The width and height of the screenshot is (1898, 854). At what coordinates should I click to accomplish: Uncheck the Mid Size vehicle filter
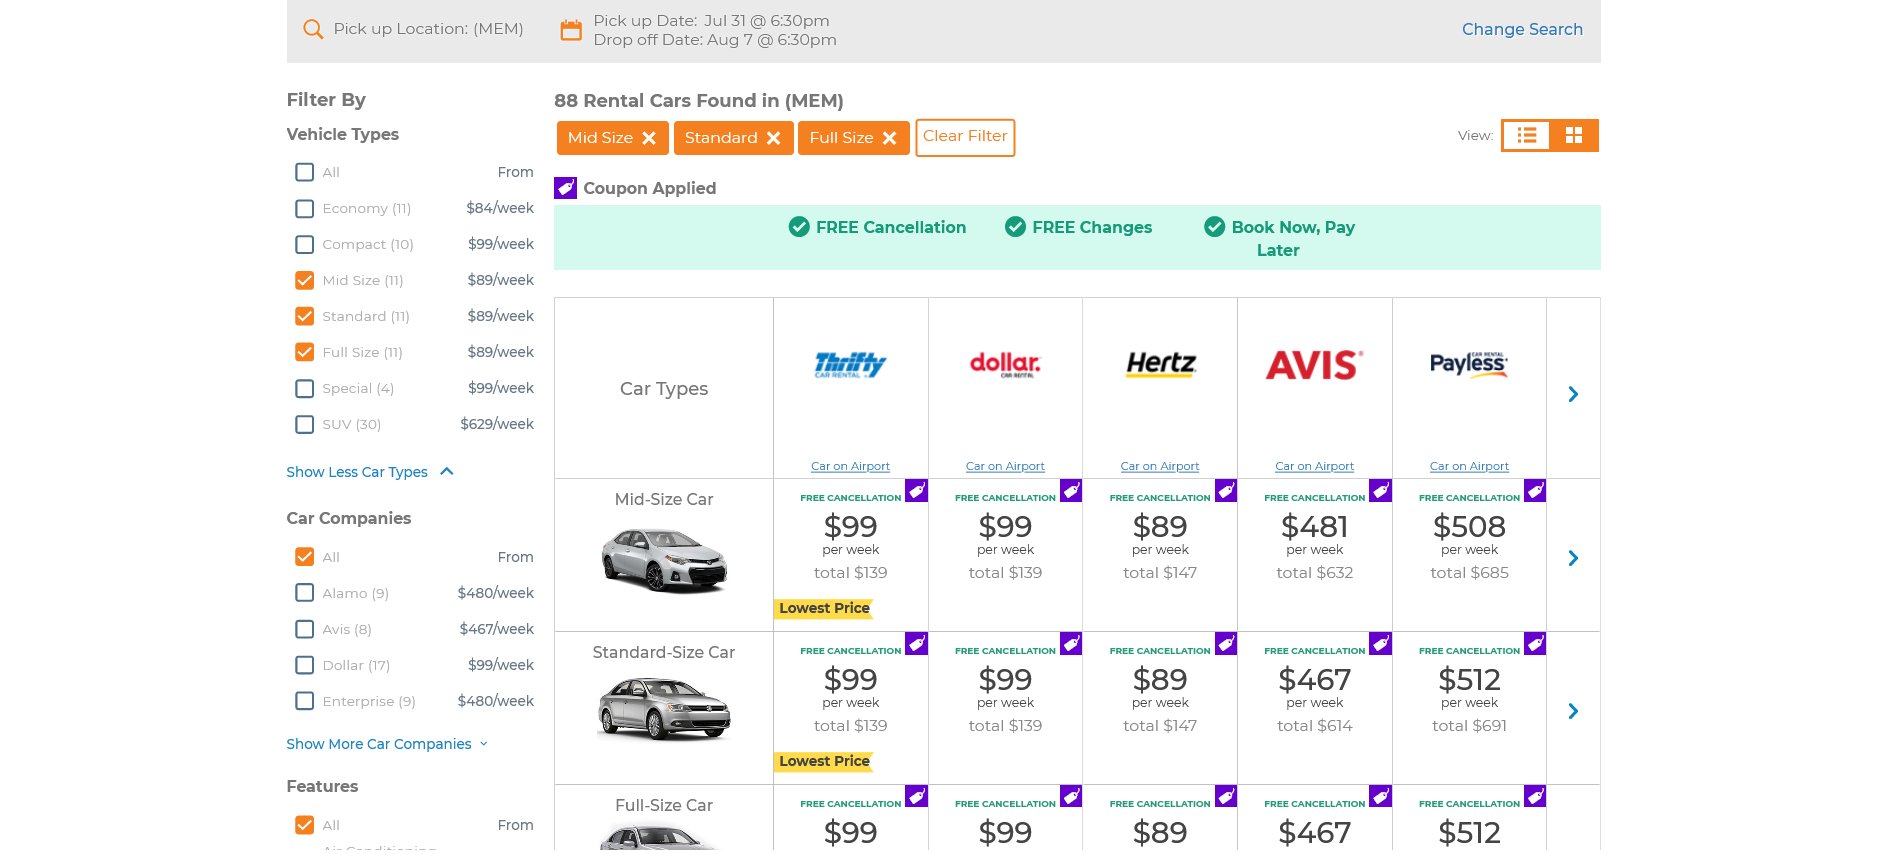(x=305, y=280)
